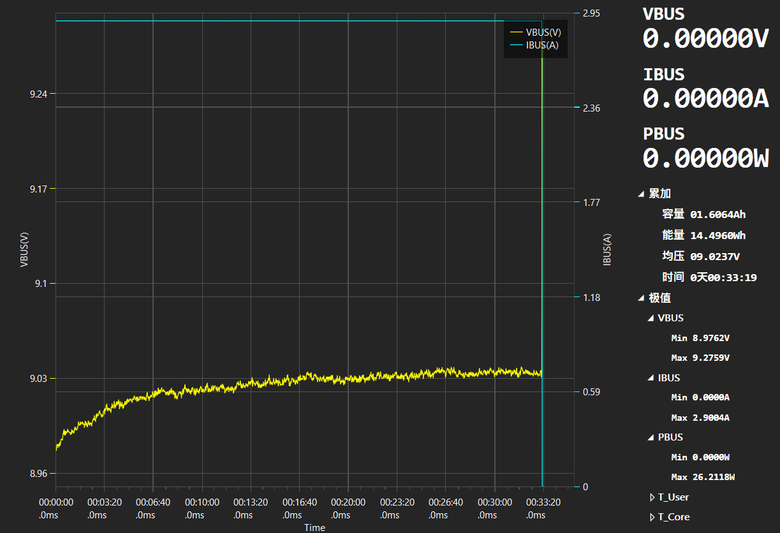Click the VBUS(V) legend entry
This screenshot has height=533, width=780.
click(x=535, y=32)
